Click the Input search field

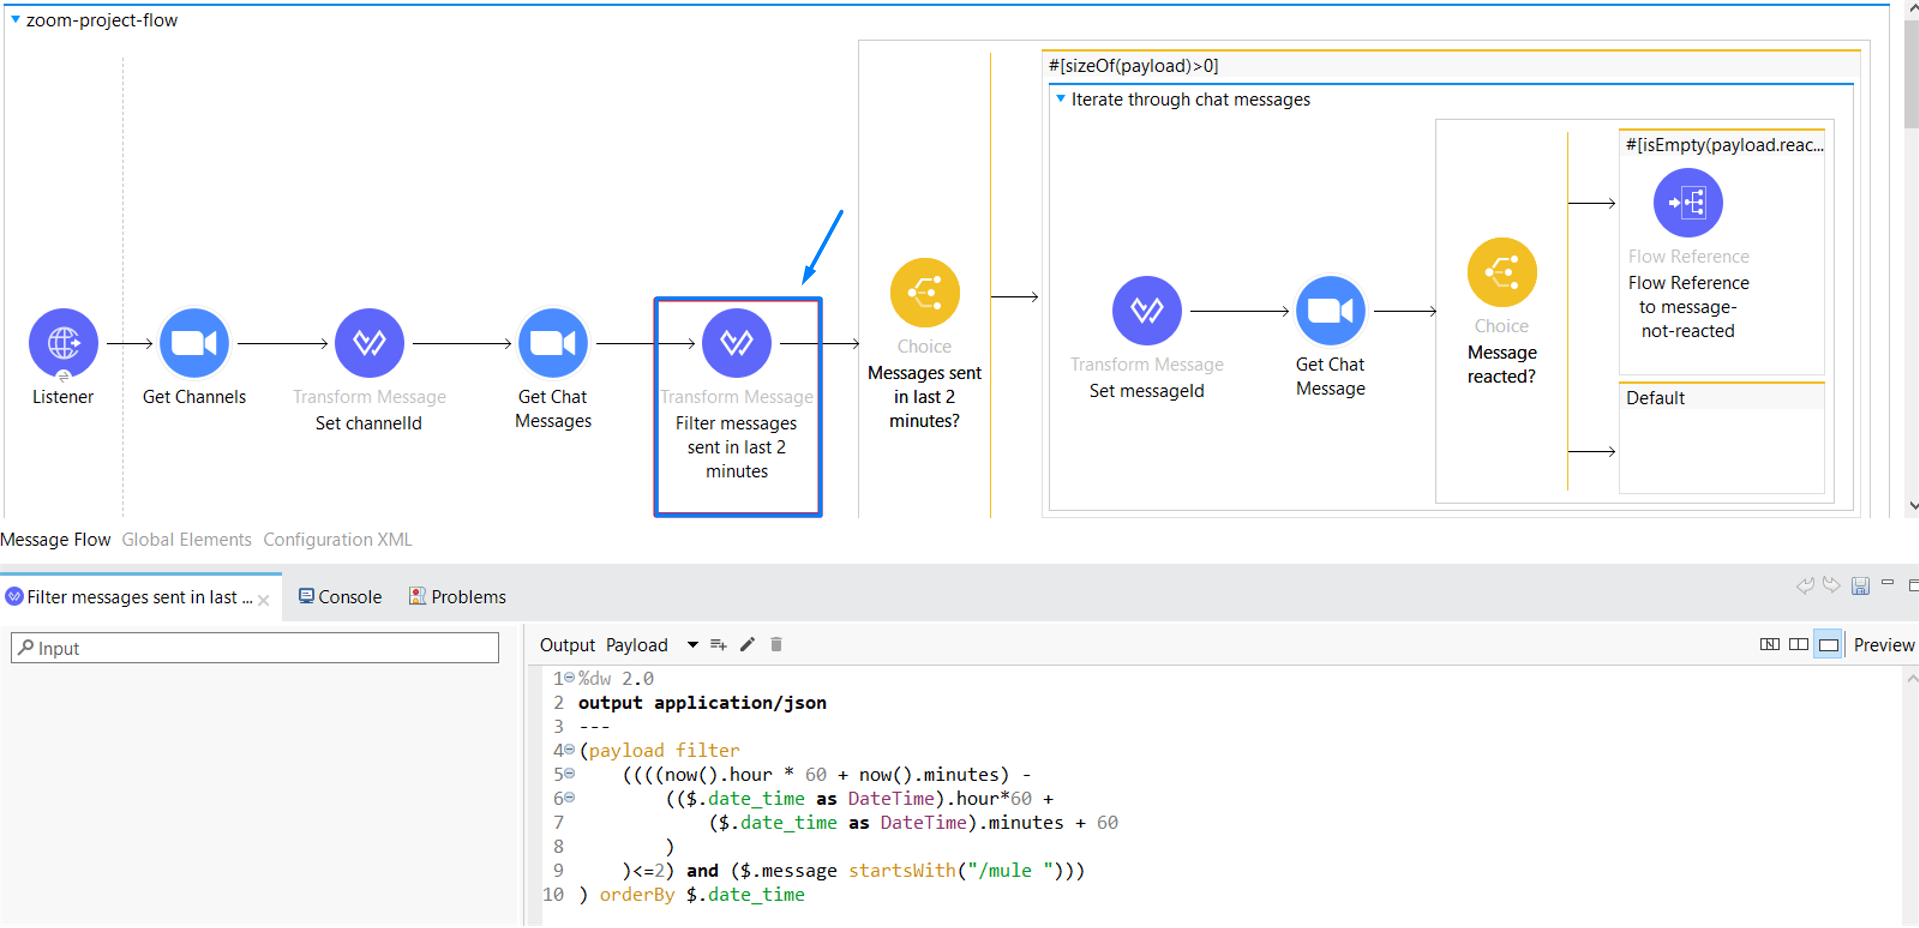point(255,647)
